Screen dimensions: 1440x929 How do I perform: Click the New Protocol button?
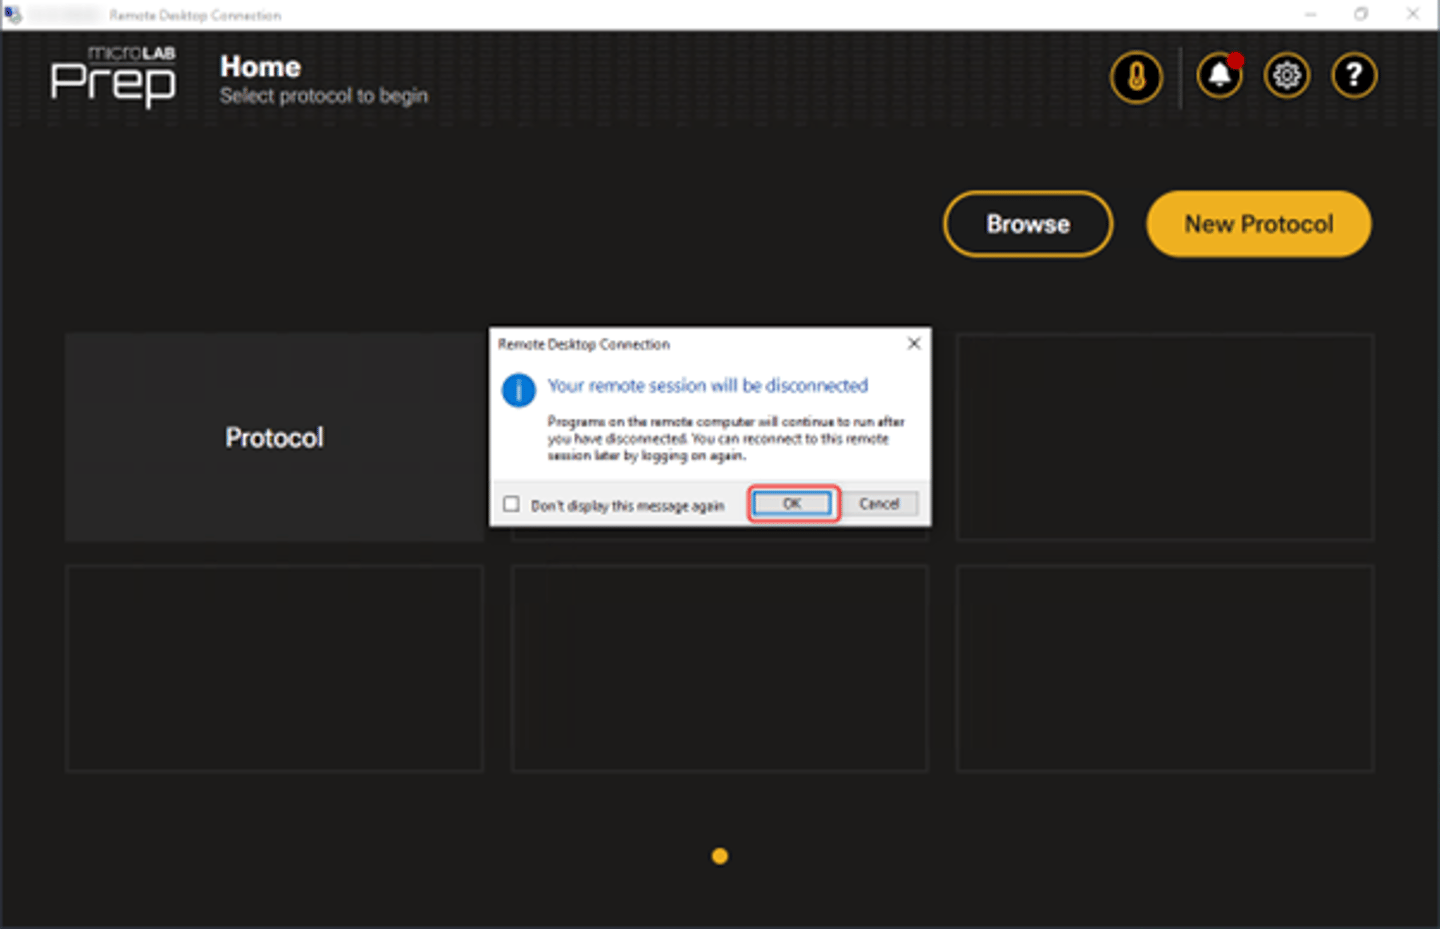point(1258,224)
